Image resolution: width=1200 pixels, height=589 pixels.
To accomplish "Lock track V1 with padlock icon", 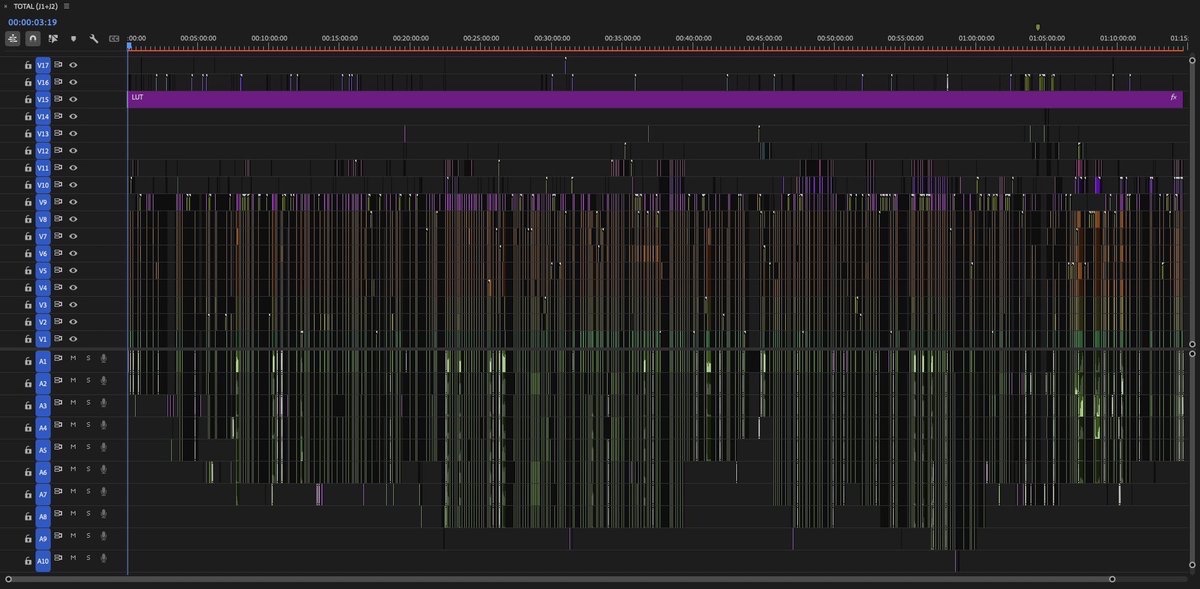I will tap(28, 339).
